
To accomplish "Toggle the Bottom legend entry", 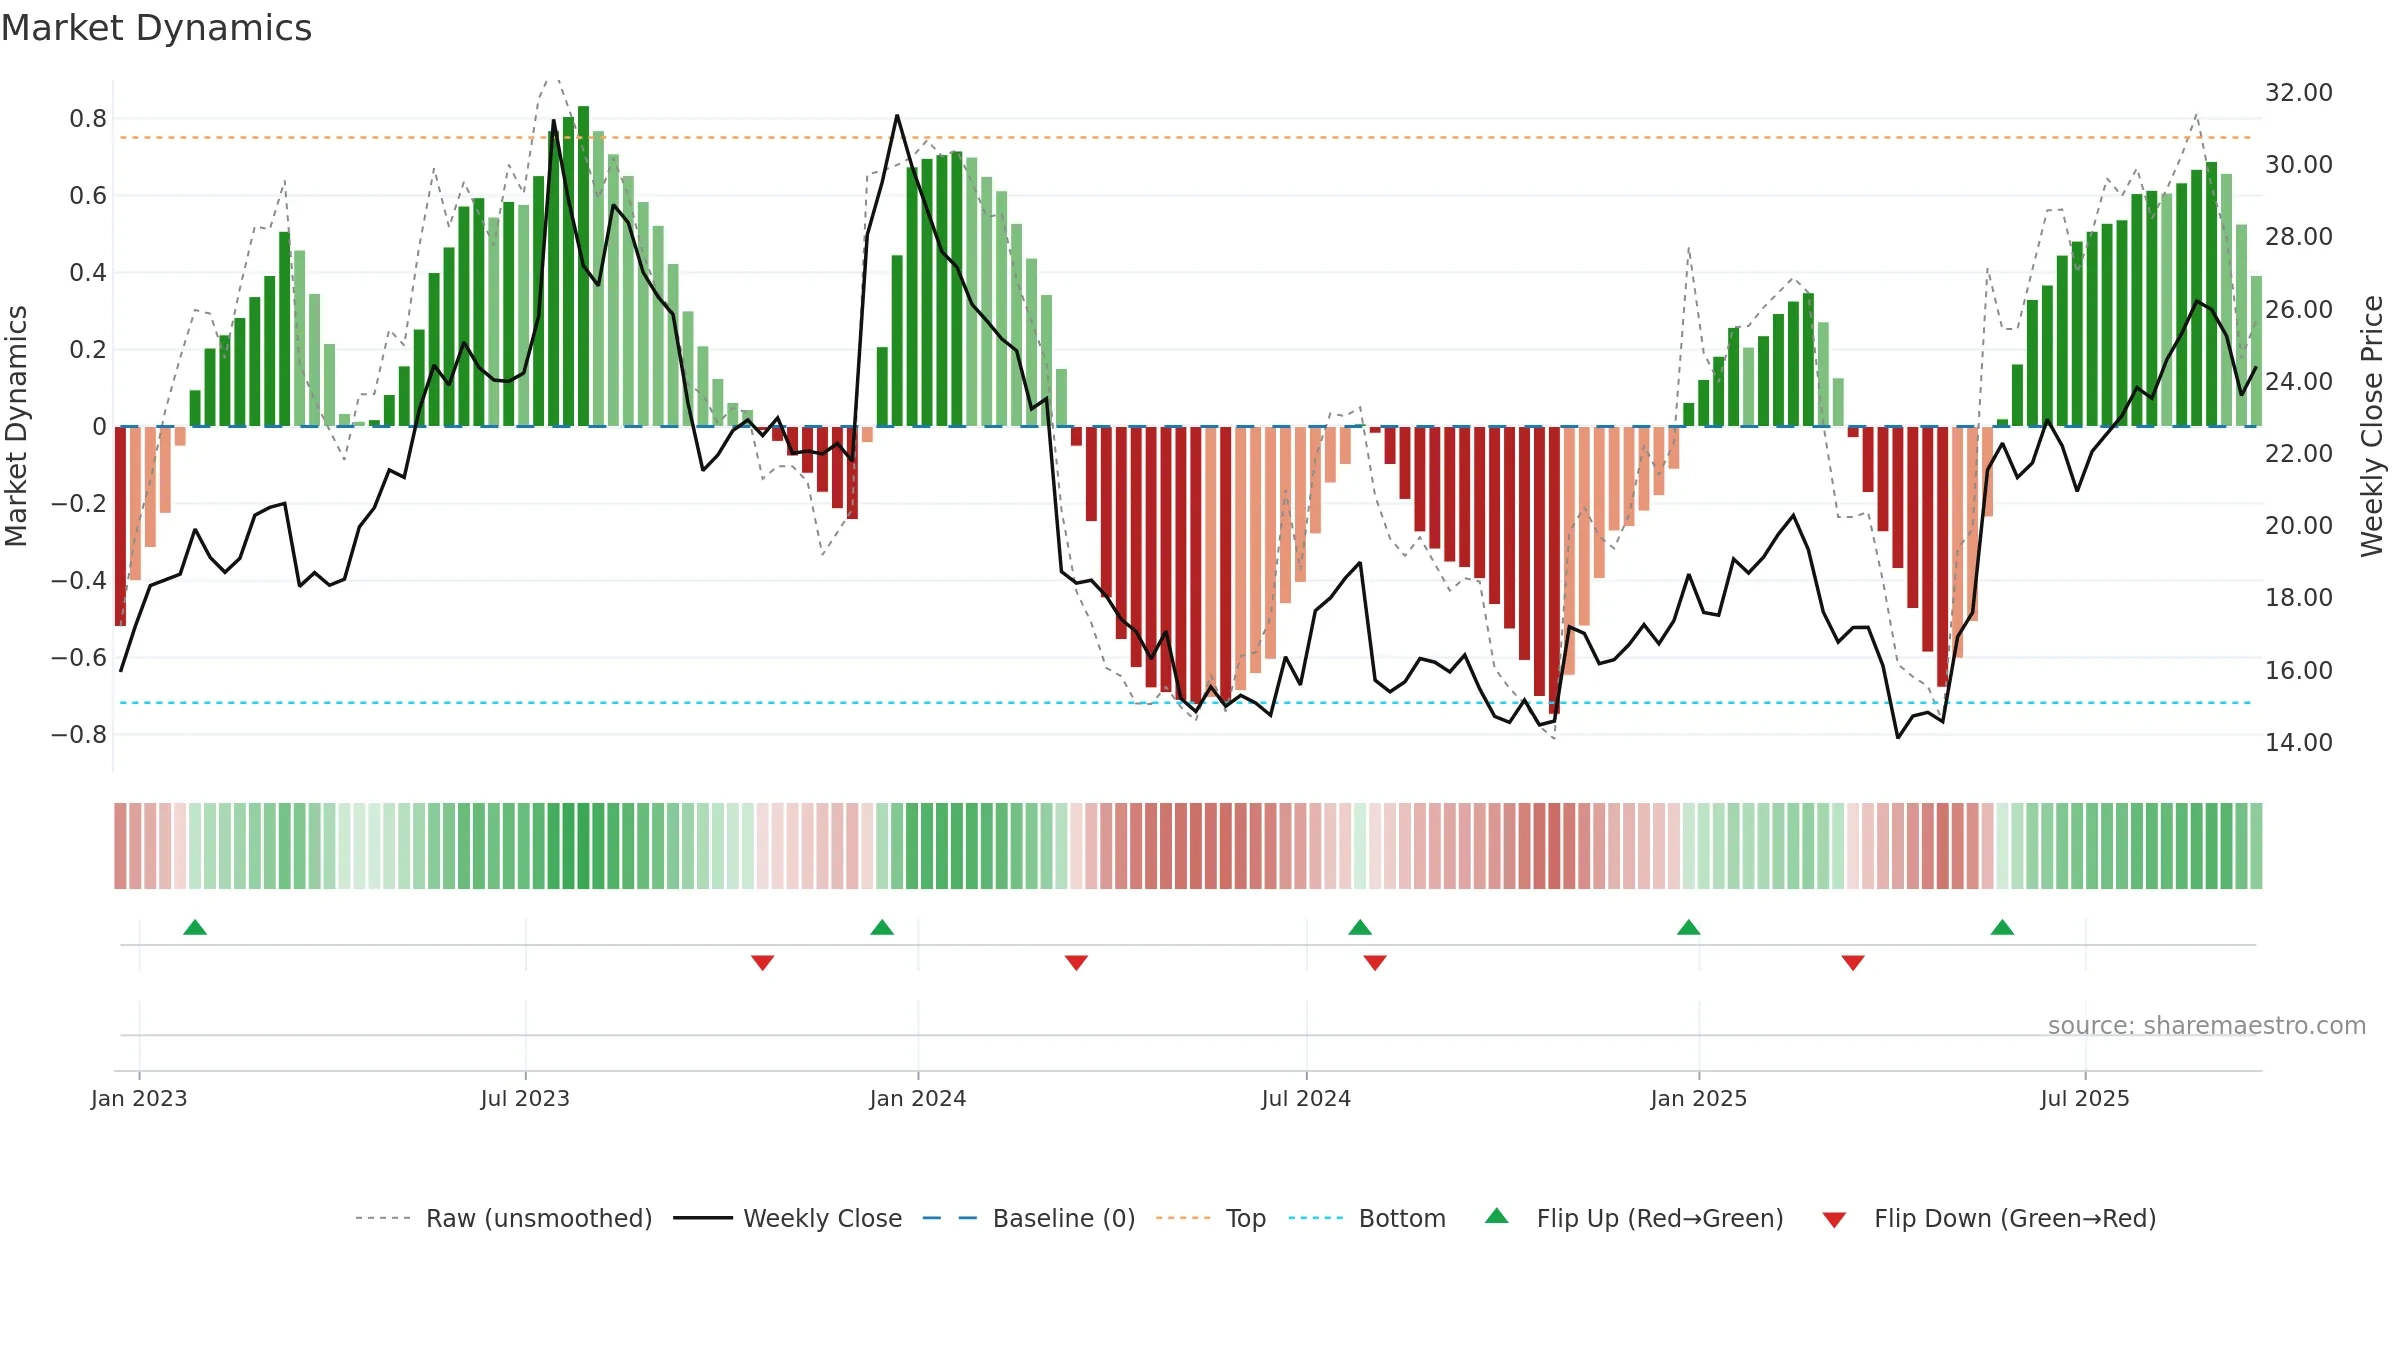I will 1367,1218.
